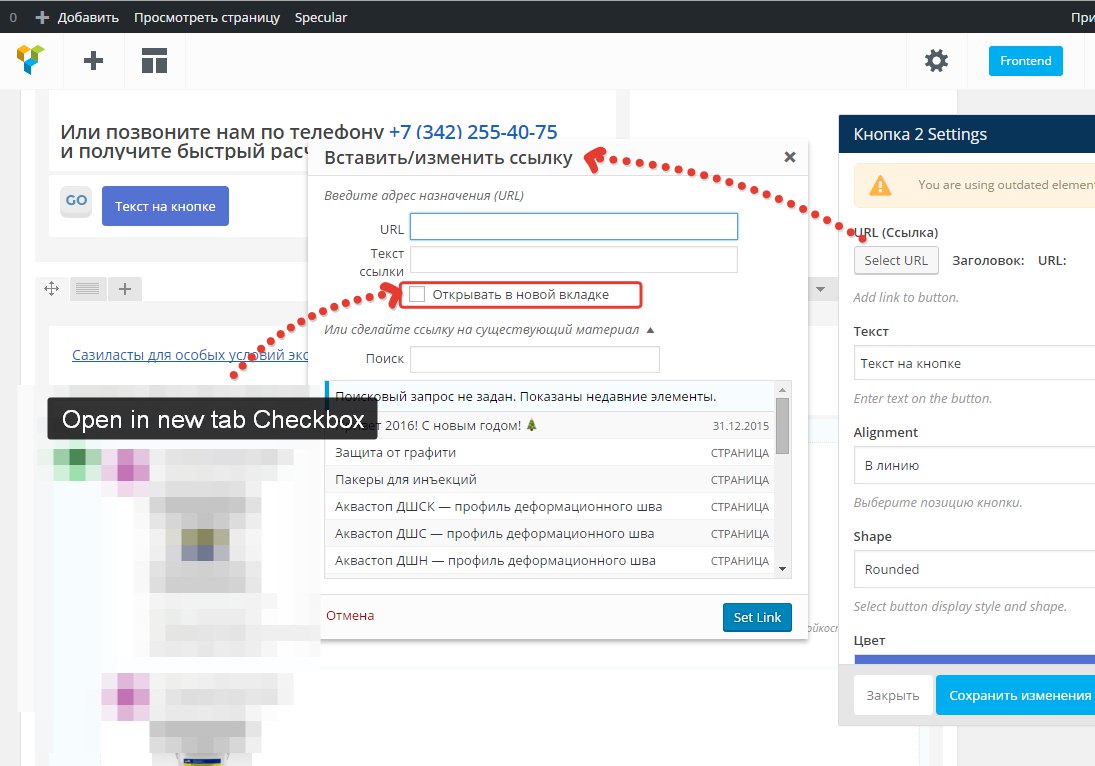Select Защита от граффити result row

tap(550, 452)
